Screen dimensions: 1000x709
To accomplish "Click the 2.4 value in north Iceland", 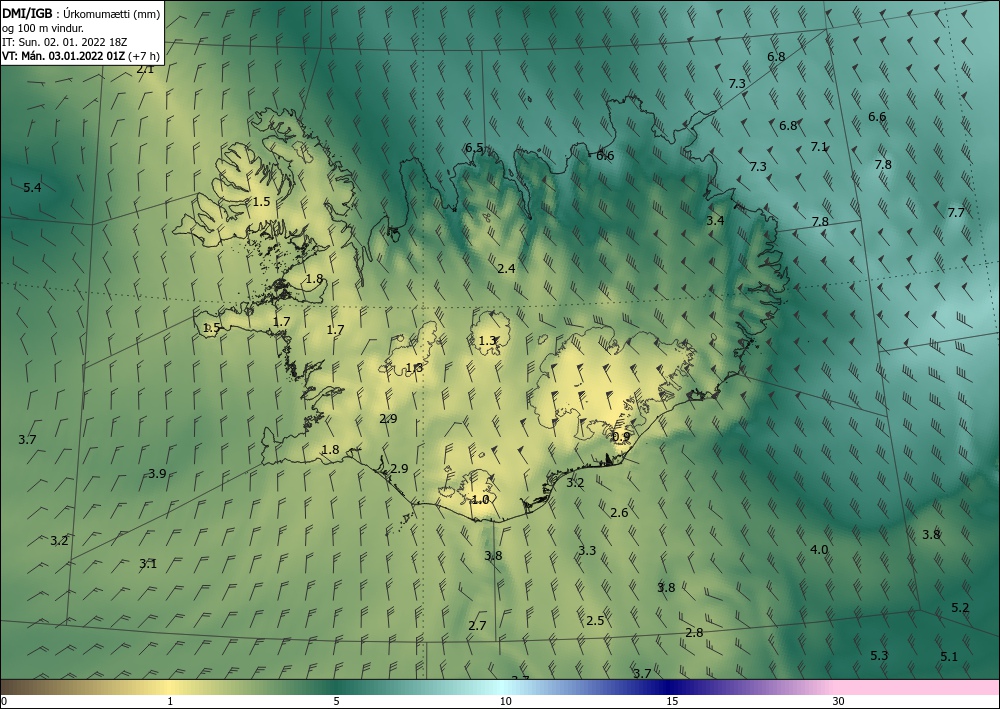I will tap(506, 268).
